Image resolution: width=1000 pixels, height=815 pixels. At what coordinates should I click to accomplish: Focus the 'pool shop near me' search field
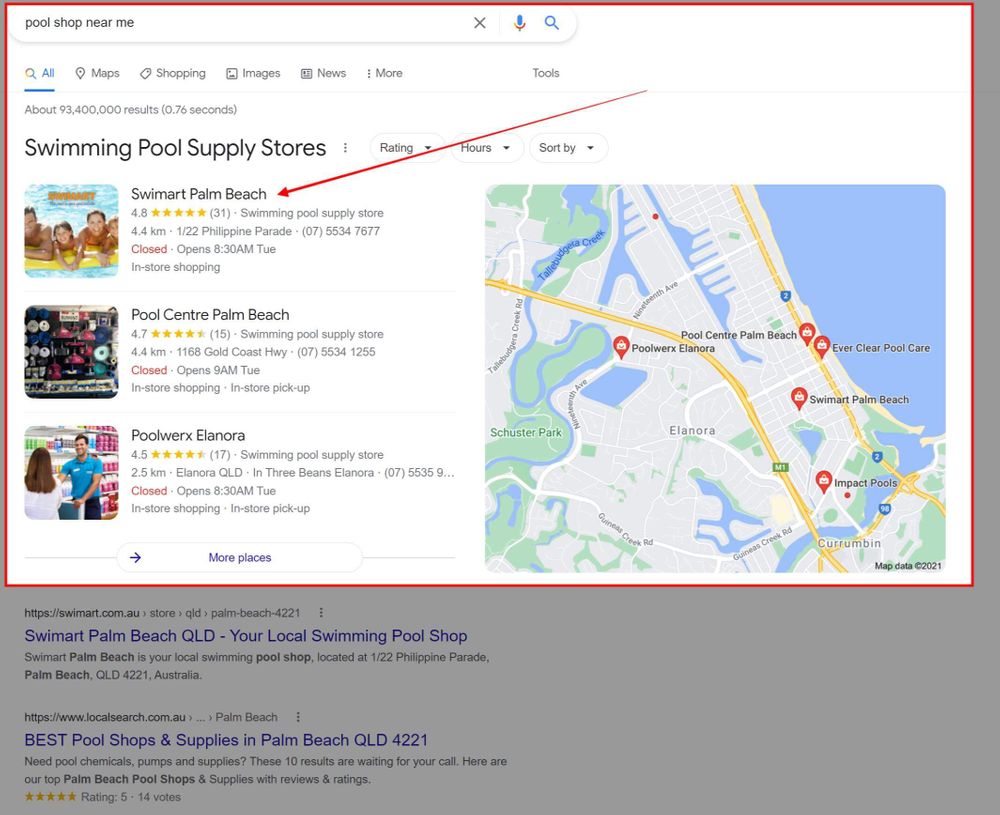pos(242,23)
